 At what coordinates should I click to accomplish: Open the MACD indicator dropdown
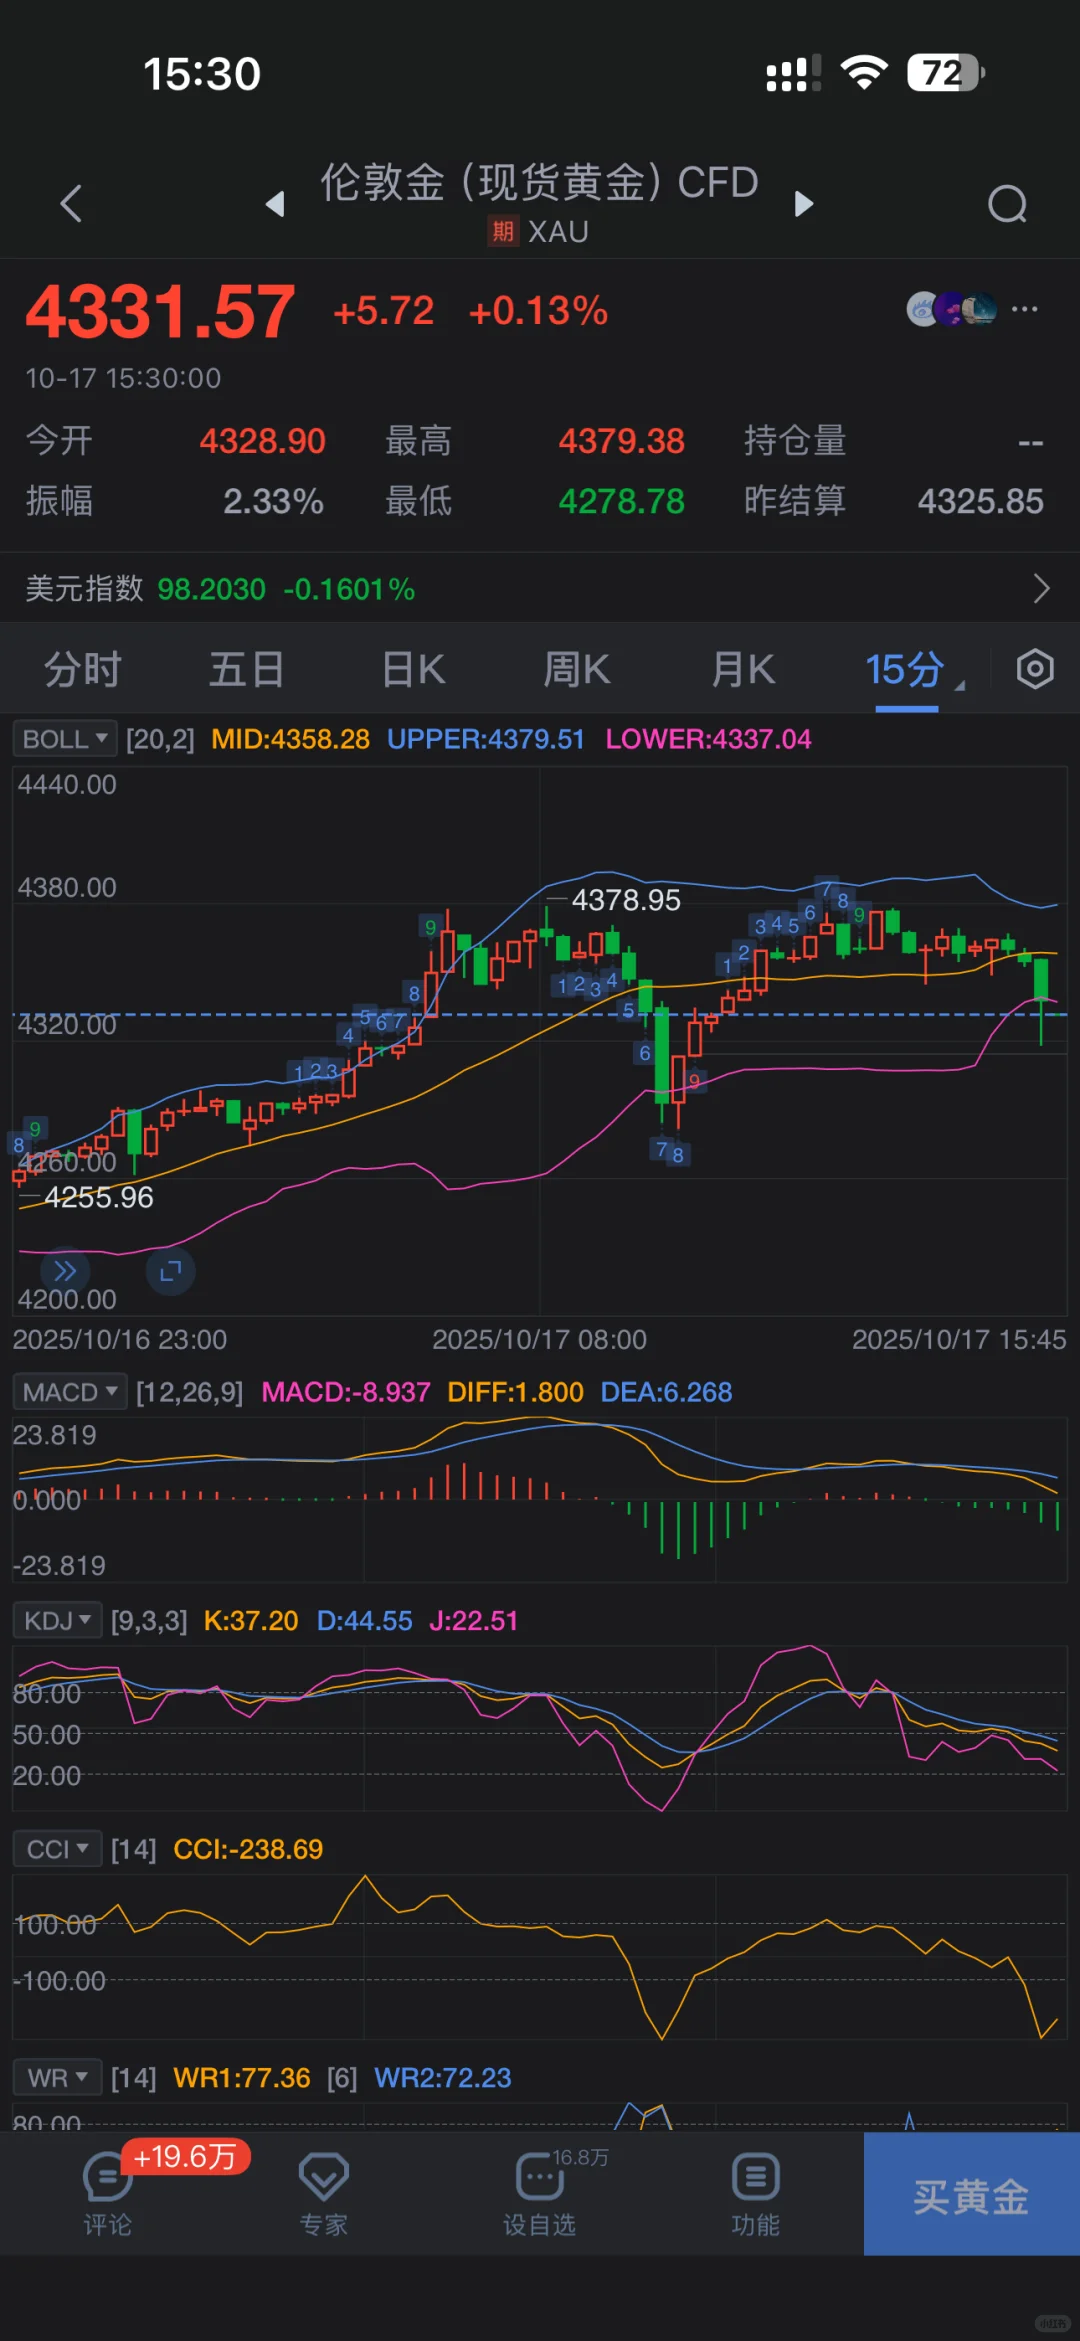[70, 1392]
